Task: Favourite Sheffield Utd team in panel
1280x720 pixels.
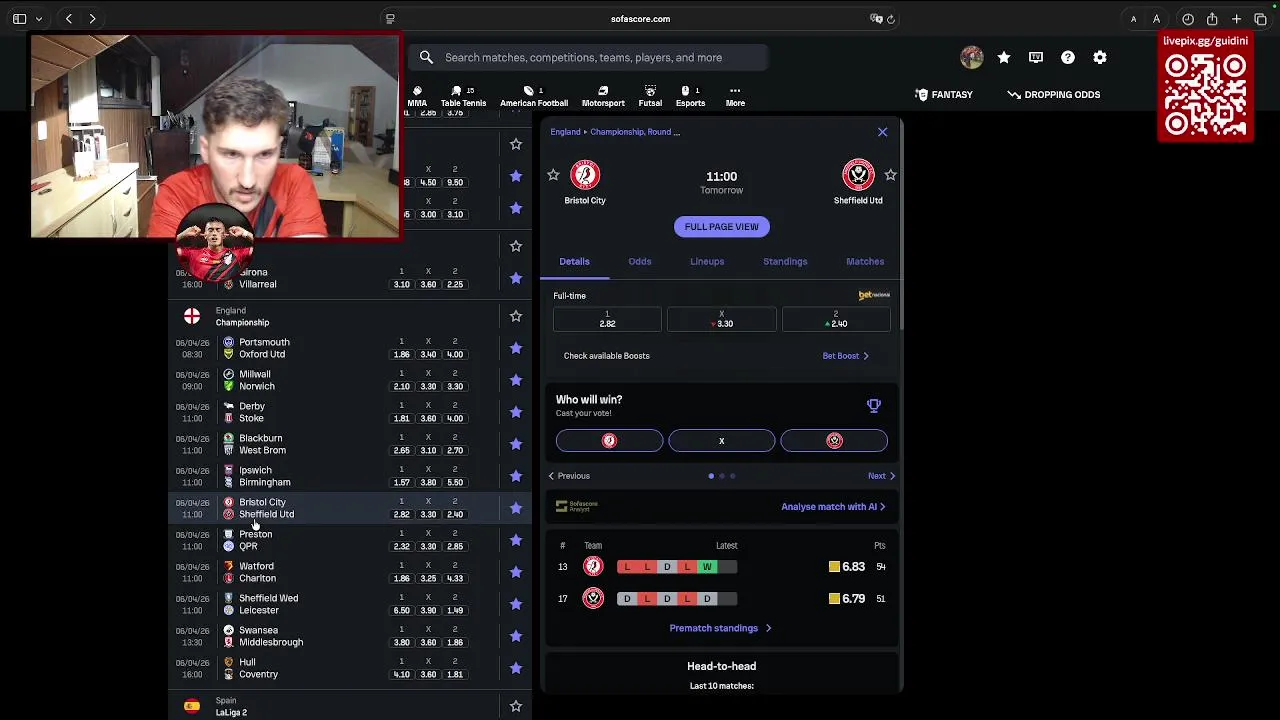Action: [x=890, y=175]
